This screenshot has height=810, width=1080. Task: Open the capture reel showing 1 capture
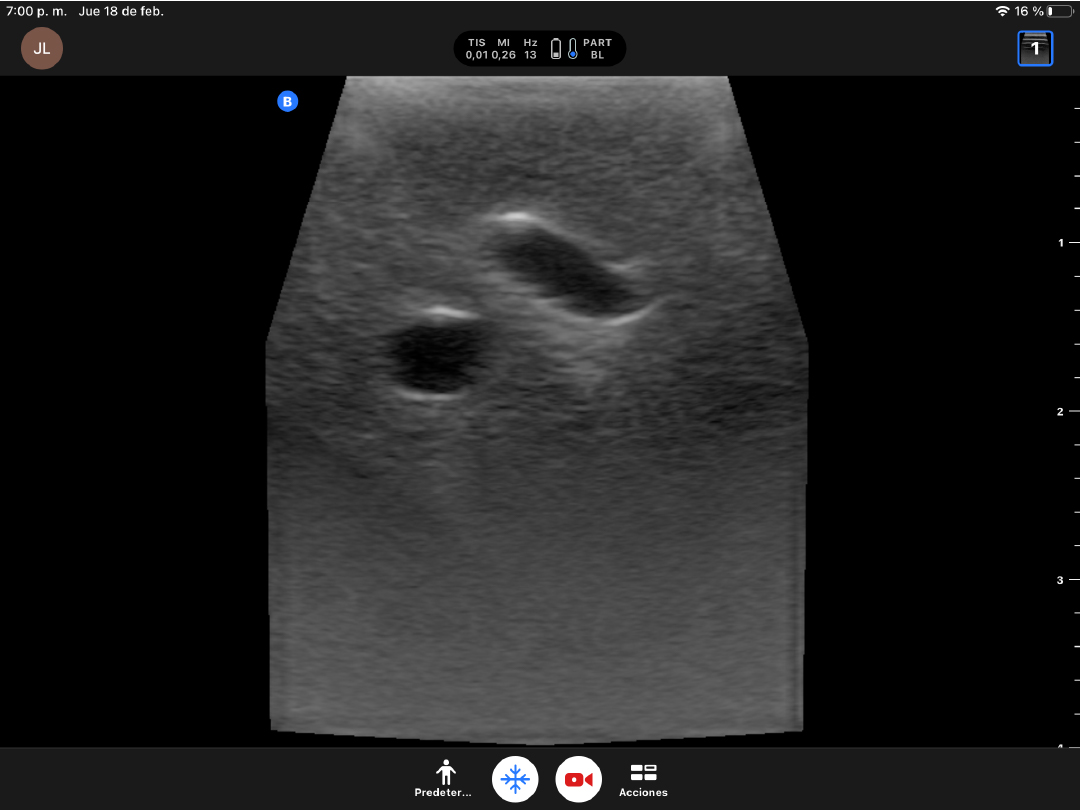(1035, 48)
